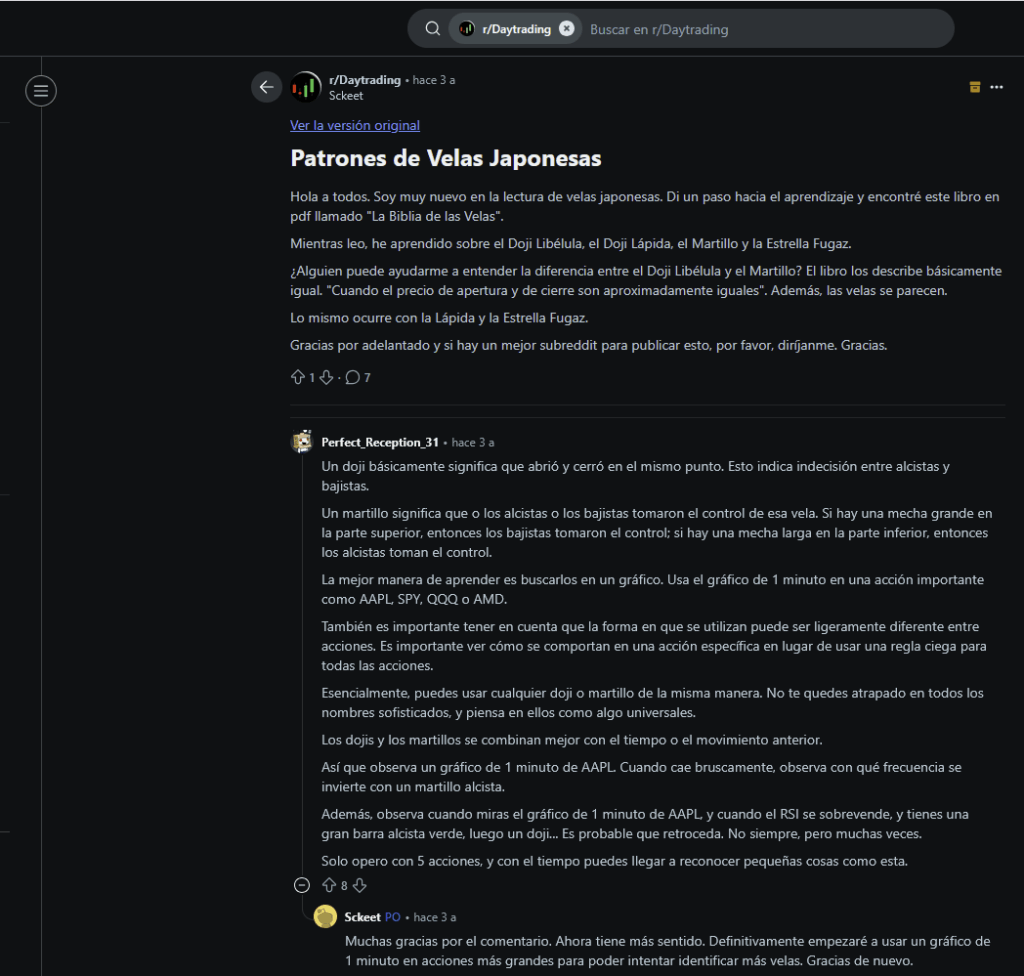The image size is (1024, 976).
Task: Collapse Perfect_Reception_31's comment thread
Action: [300, 885]
